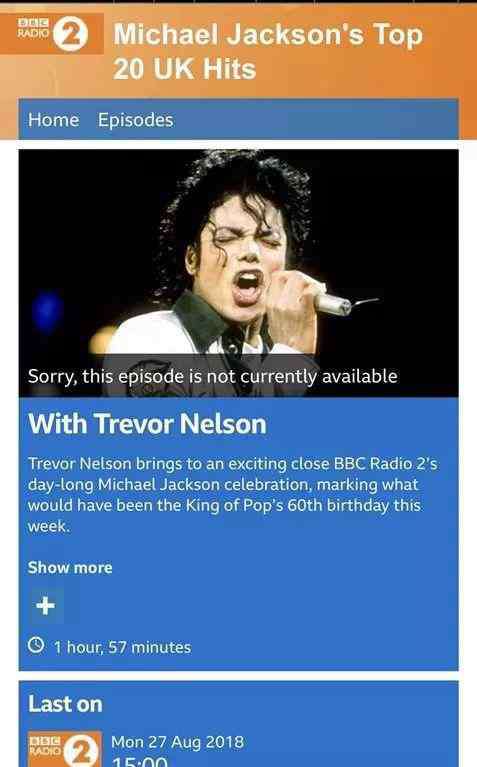Viewport: 477px width, 767px height.
Task: Click the Last on section heading
Action: point(66,704)
